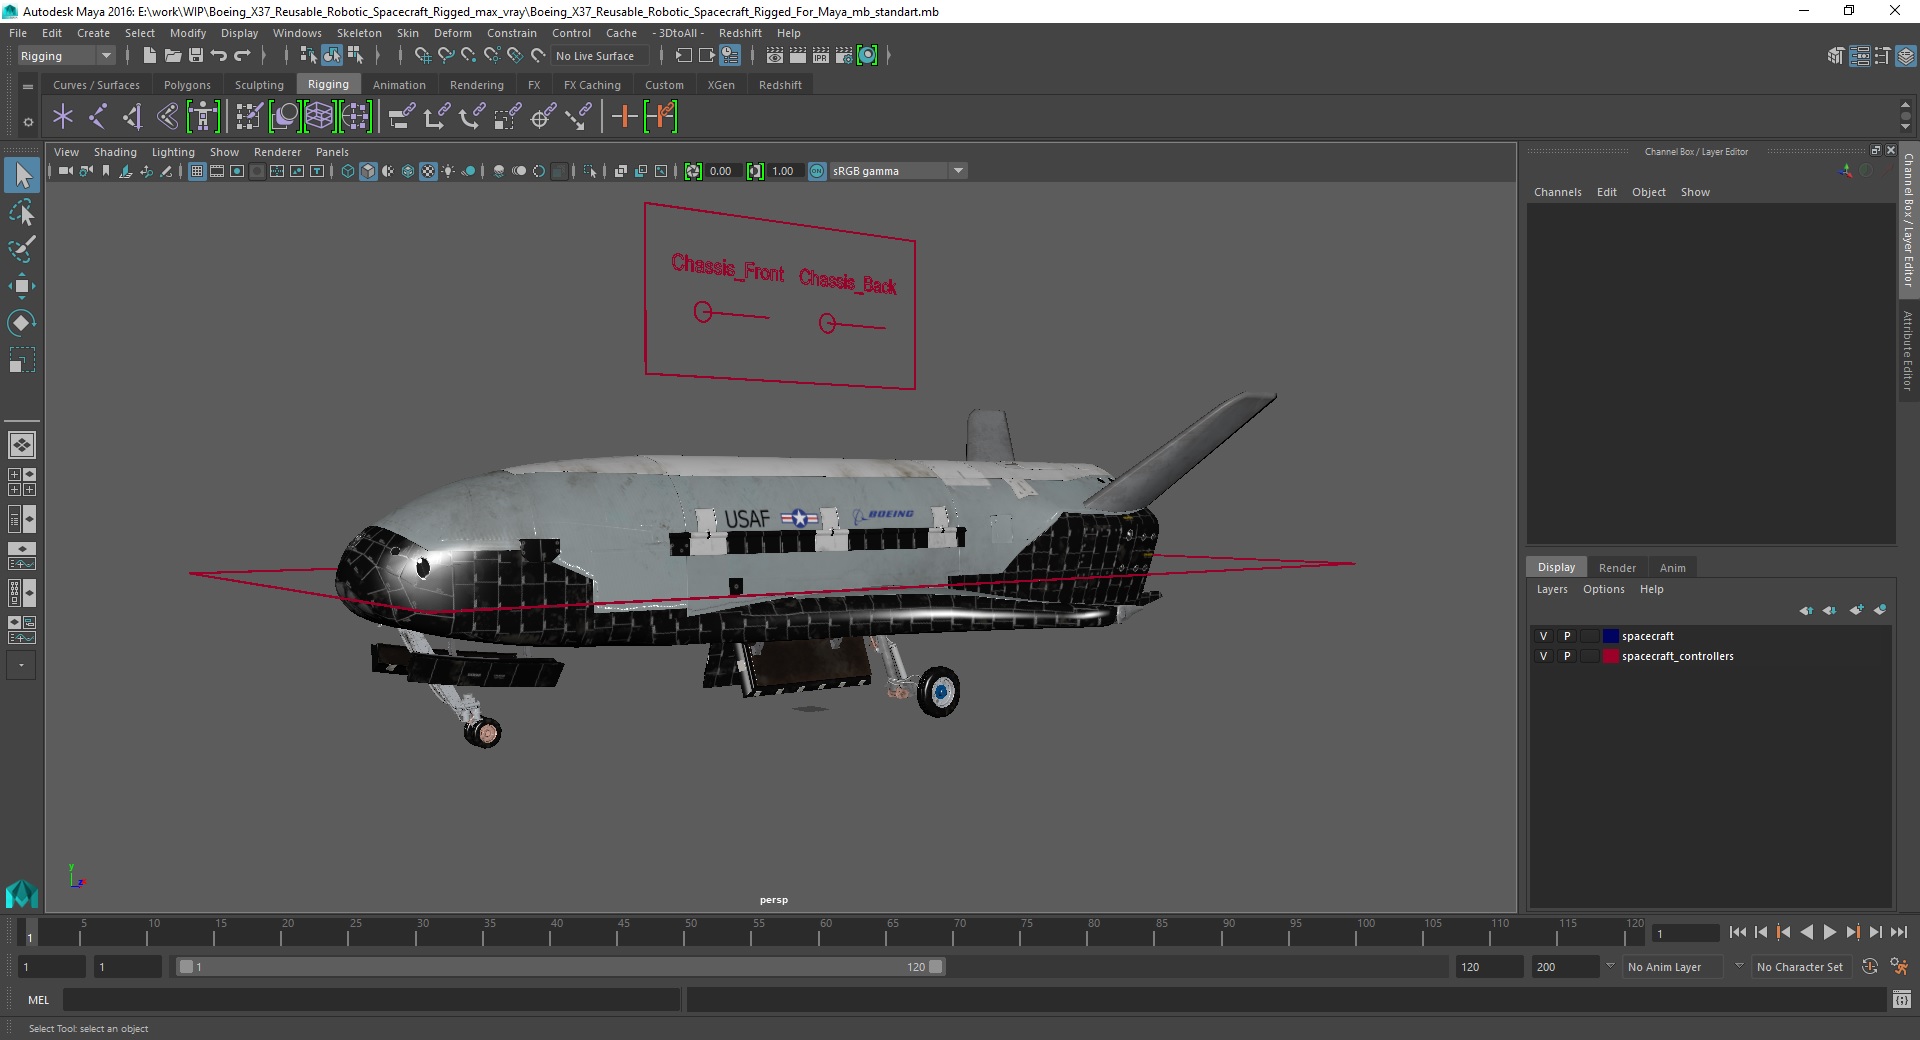Click the Create IK Handle shelf icon
Screen dimensions: 1920x1040
[x=132, y=117]
